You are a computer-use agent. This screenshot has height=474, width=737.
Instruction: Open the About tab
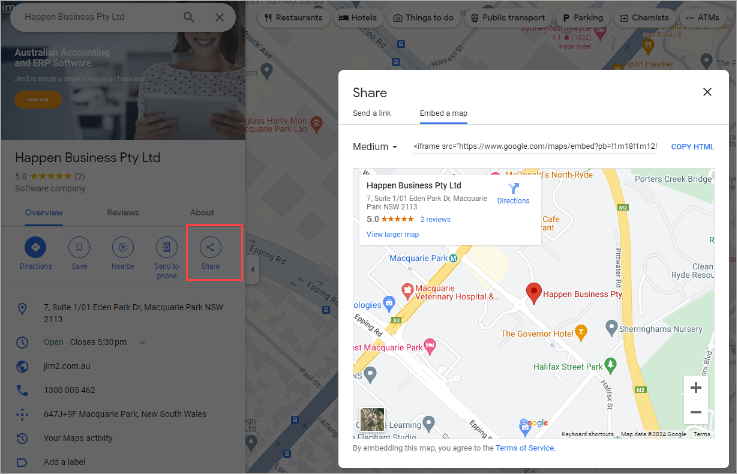(x=202, y=213)
